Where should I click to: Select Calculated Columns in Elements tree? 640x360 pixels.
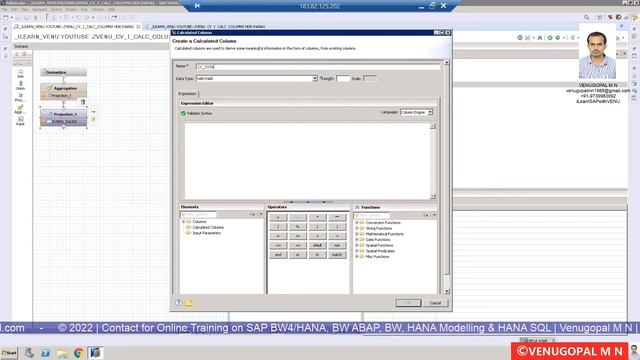pyautogui.click(x=208, y=227)
